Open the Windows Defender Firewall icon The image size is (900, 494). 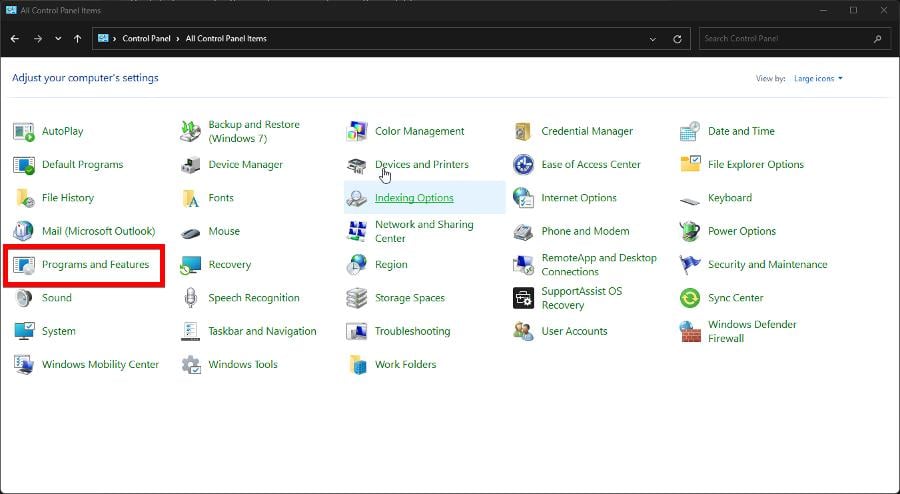click(689, 331)
